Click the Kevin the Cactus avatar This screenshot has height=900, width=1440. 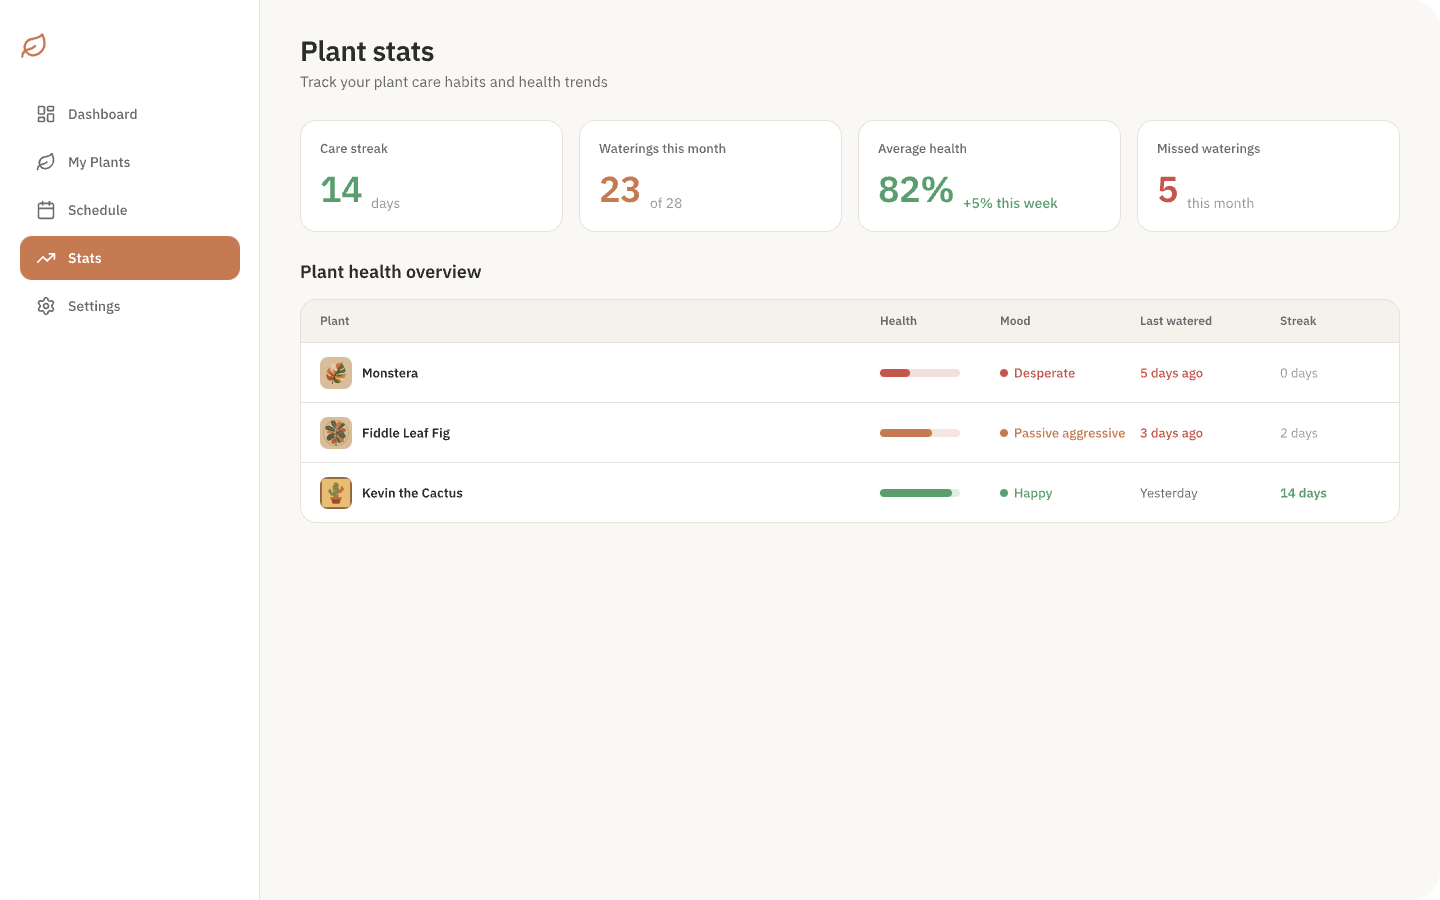coord(336,493)
